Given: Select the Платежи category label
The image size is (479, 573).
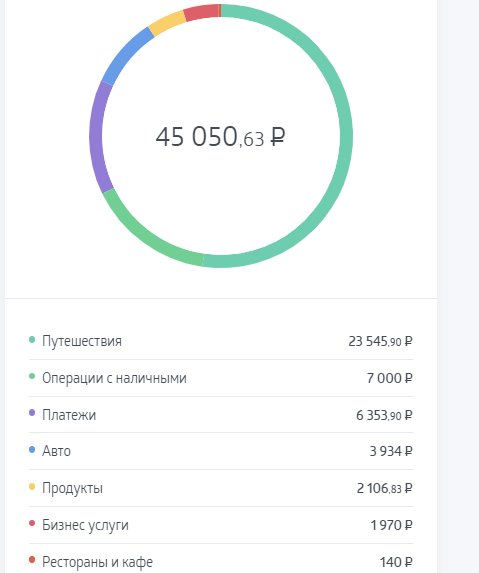Looking at the screenshot, I should pos(69,415).
